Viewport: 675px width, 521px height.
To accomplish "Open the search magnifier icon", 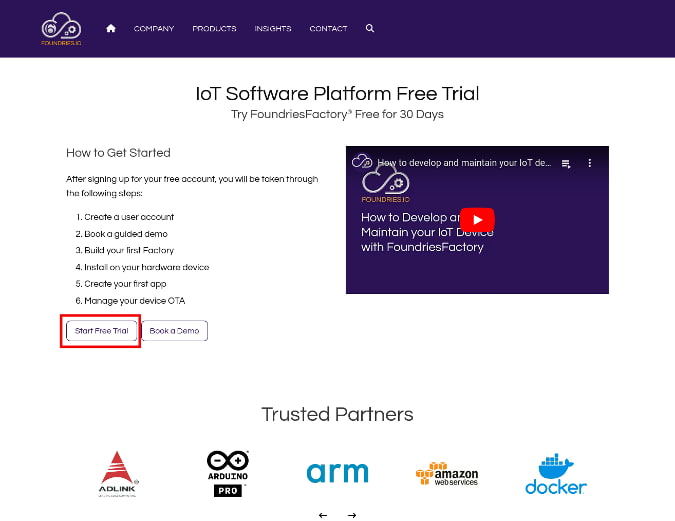I will 370,29.
